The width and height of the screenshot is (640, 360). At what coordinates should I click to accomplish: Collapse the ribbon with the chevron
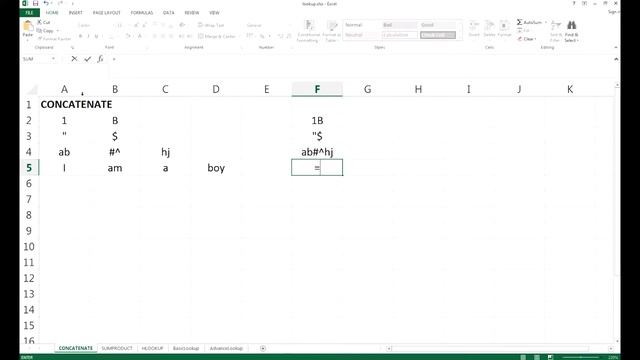616,48
